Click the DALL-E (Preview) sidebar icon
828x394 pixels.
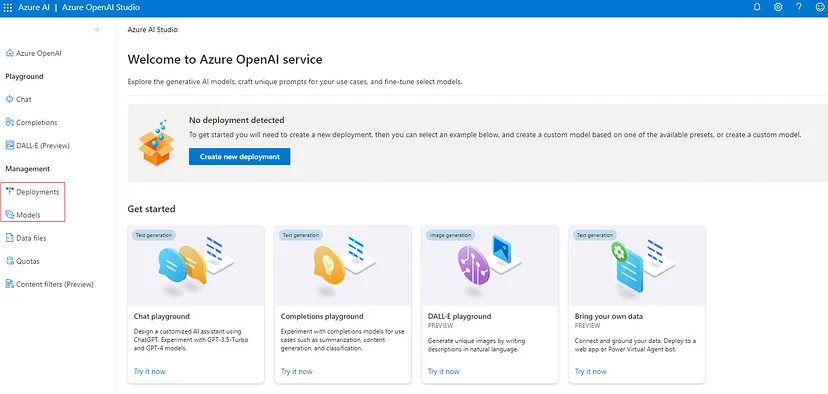[10, 145]
